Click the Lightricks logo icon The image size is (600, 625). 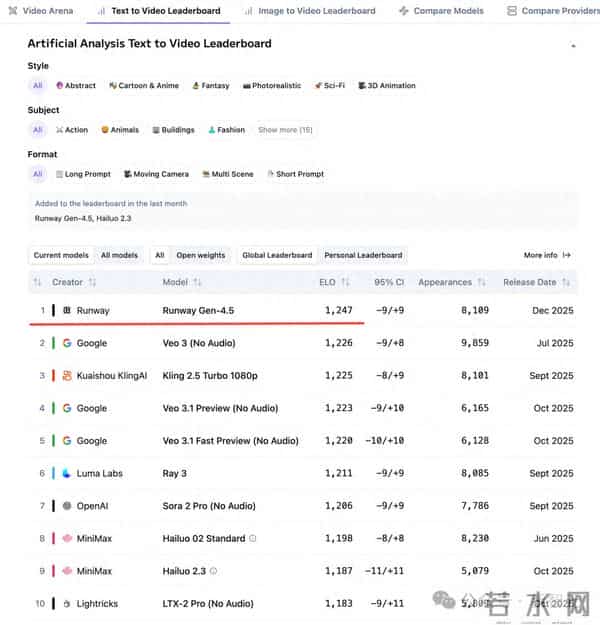point(66,604)
